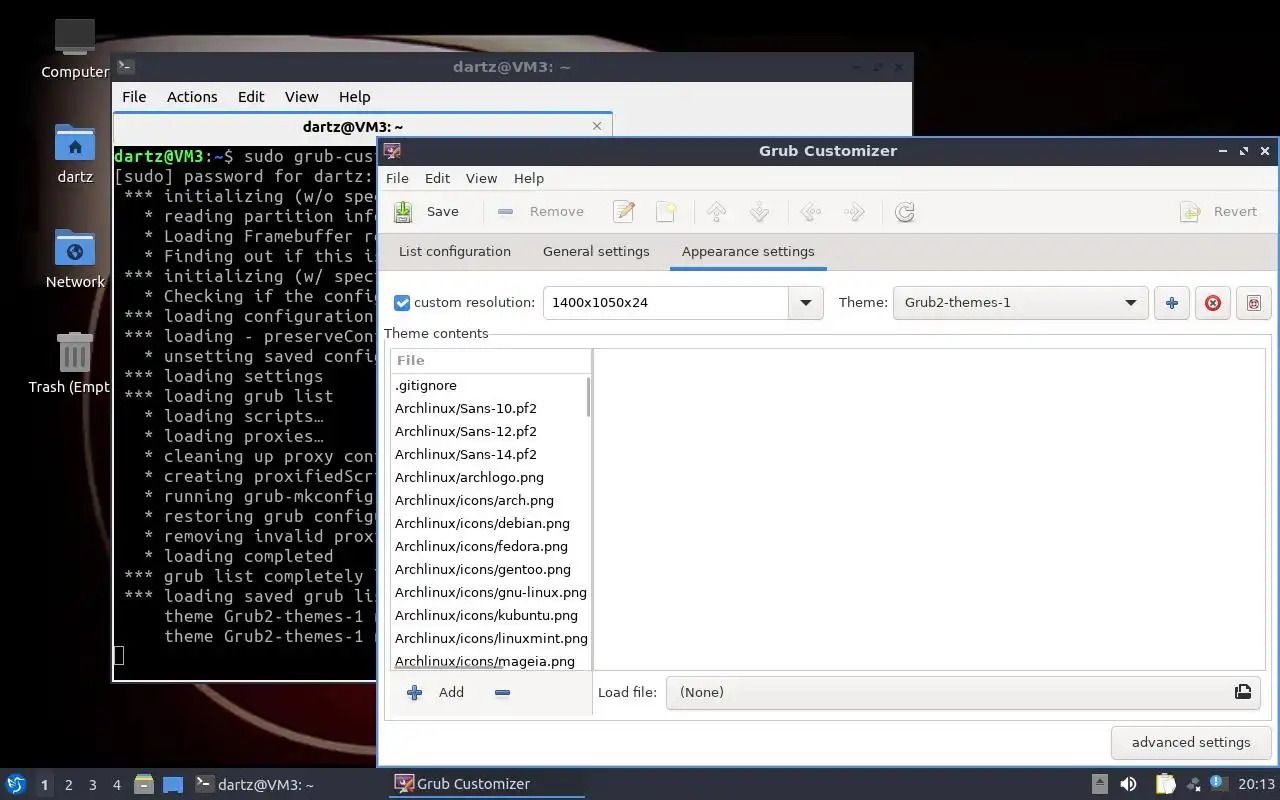Remove theme with the red X button

(1213, 302)
